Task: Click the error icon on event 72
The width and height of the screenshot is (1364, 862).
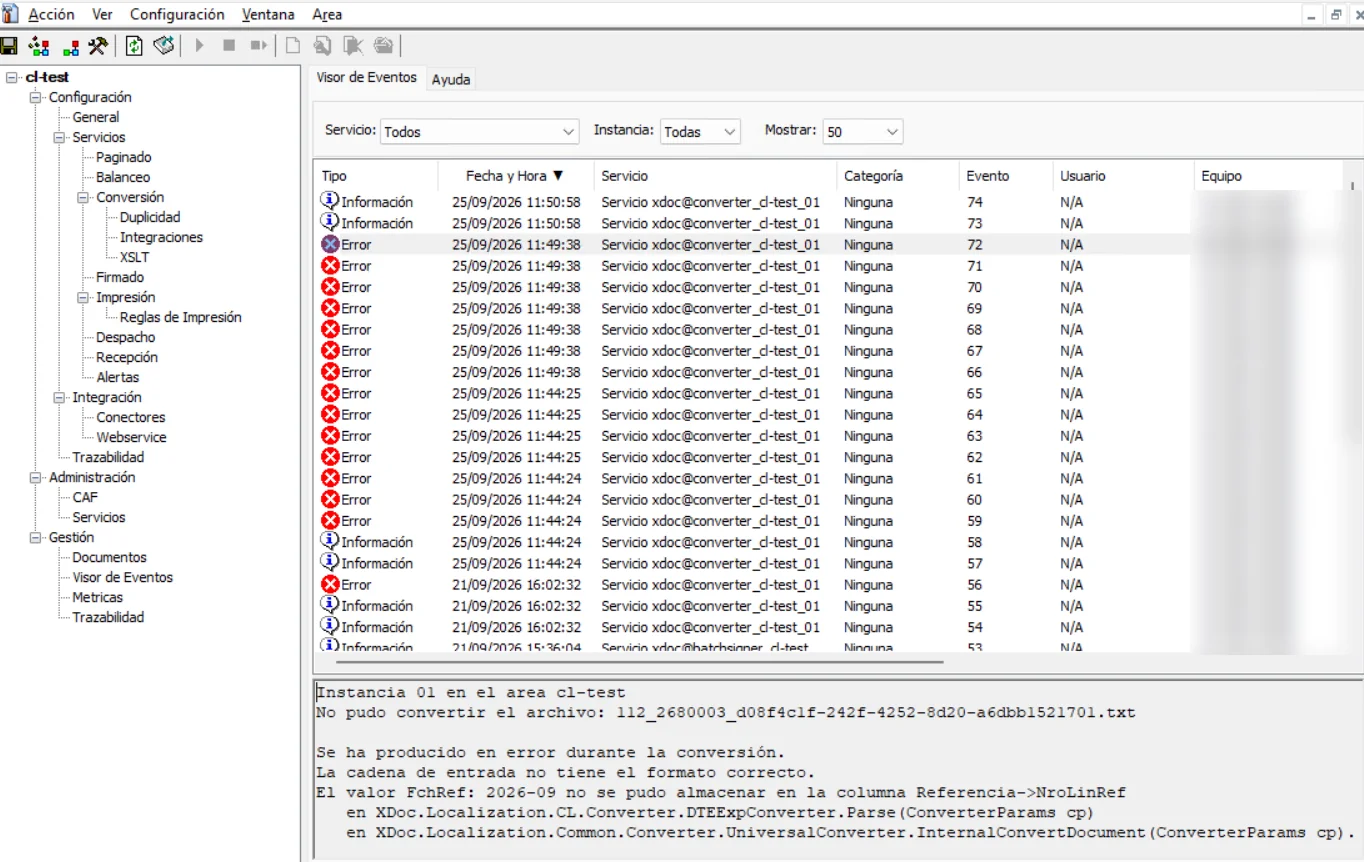Action: (x=330, y=244)
